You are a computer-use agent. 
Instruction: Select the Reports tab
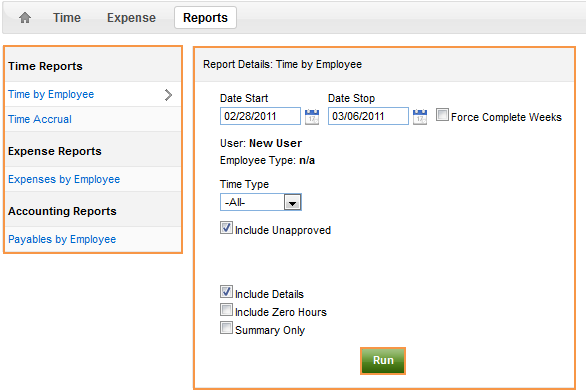pyautogui.click(x=205, y=18)
